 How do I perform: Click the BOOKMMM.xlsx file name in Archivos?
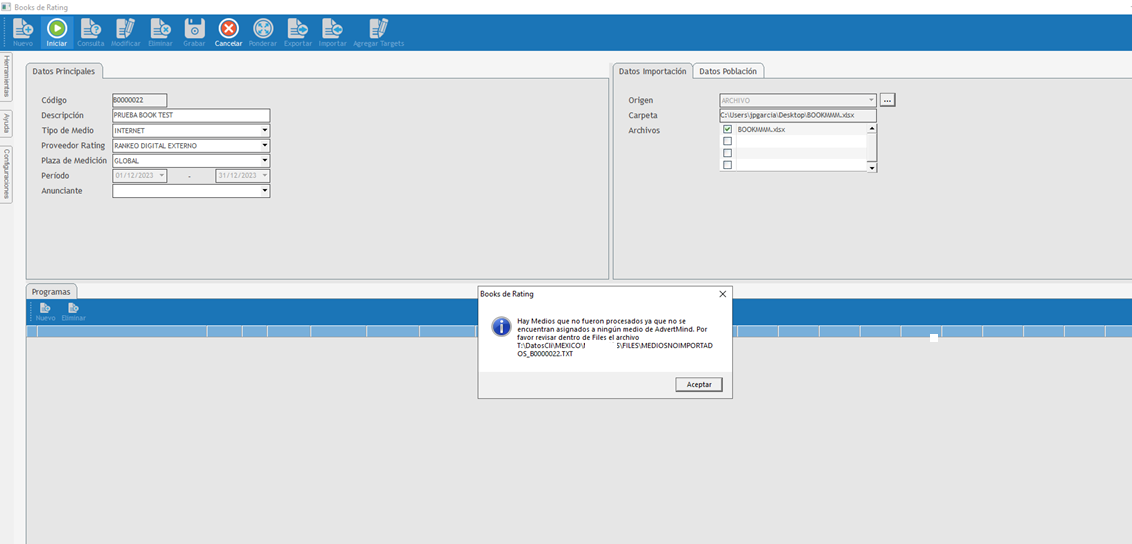click(x=761, y=130)
